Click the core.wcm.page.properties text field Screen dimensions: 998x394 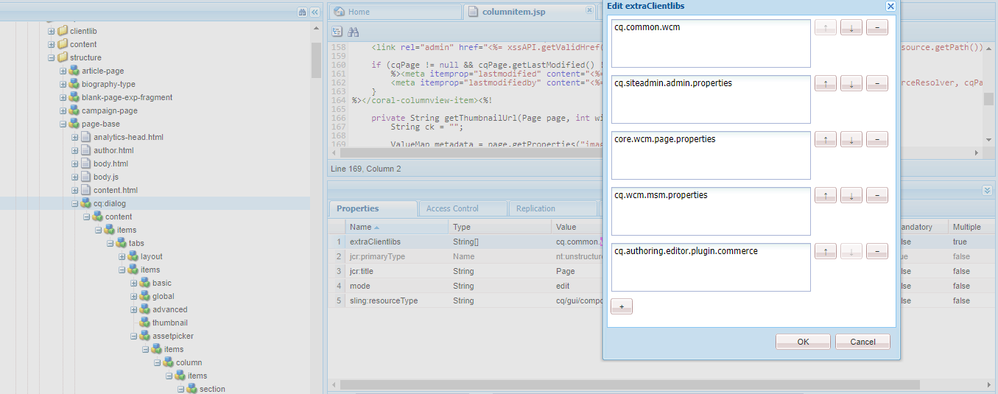pos(710,155)
